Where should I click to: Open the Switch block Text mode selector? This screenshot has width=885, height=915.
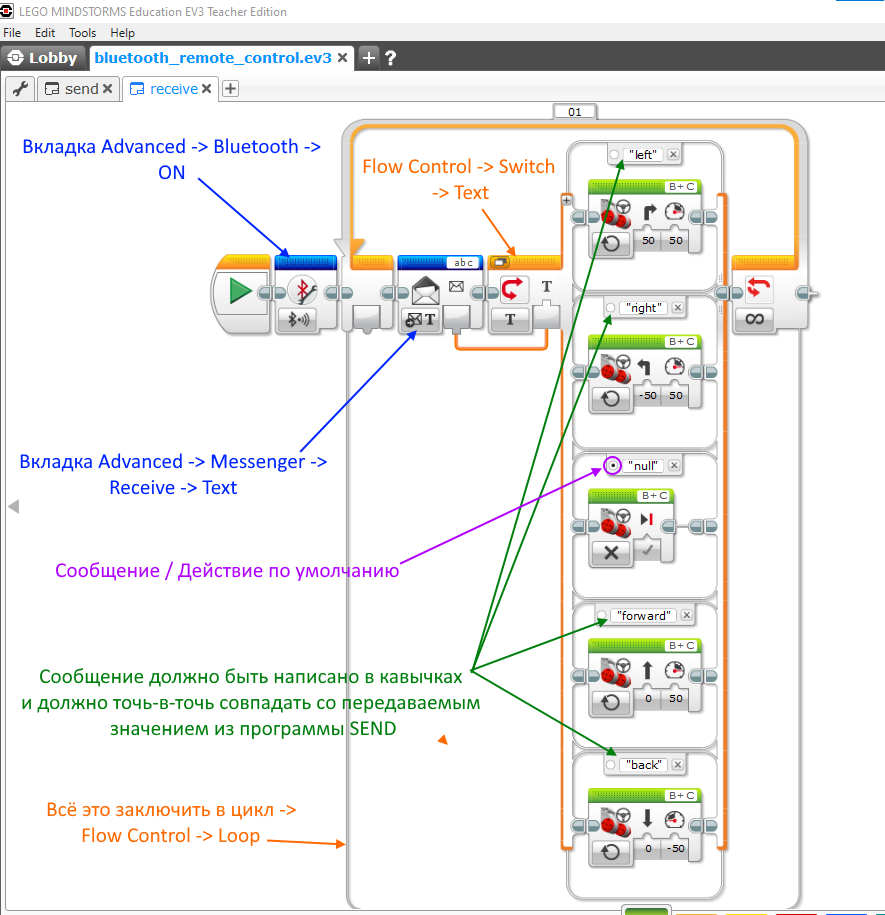[510, 320]
